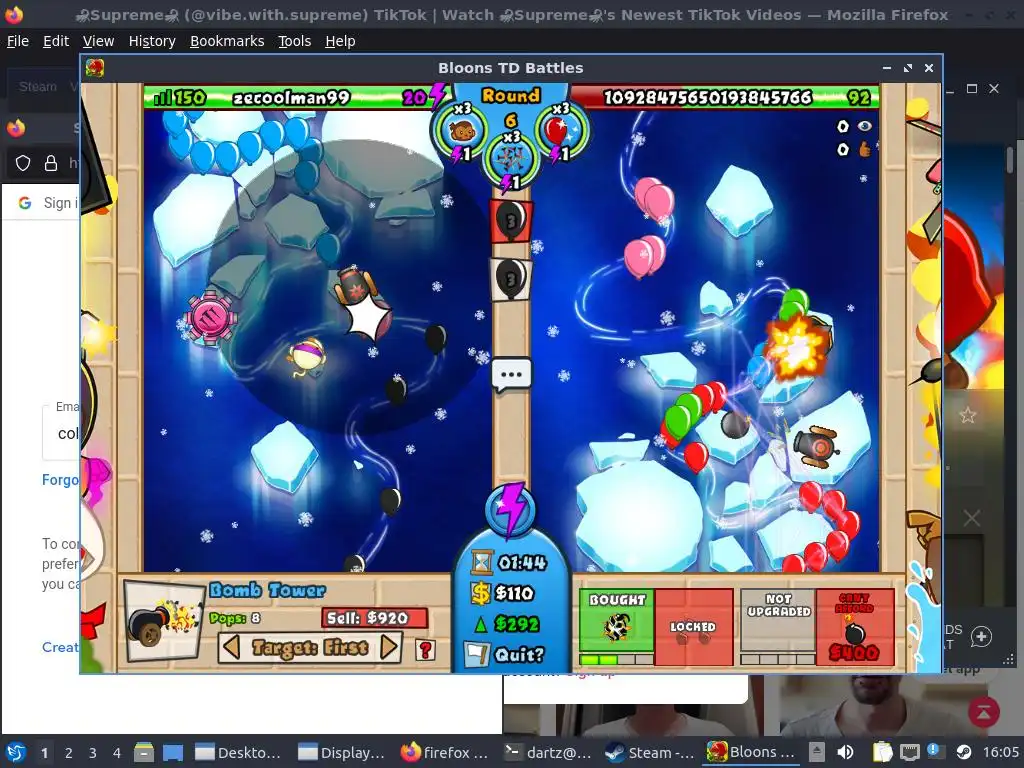Sell the tower for $920
Viewport: 1024px width, 768px height.
(375, 618)
